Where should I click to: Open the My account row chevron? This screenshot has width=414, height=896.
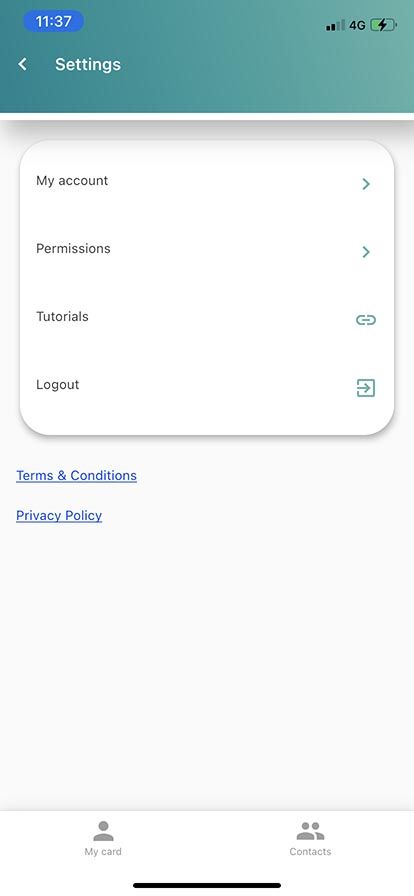366,184
